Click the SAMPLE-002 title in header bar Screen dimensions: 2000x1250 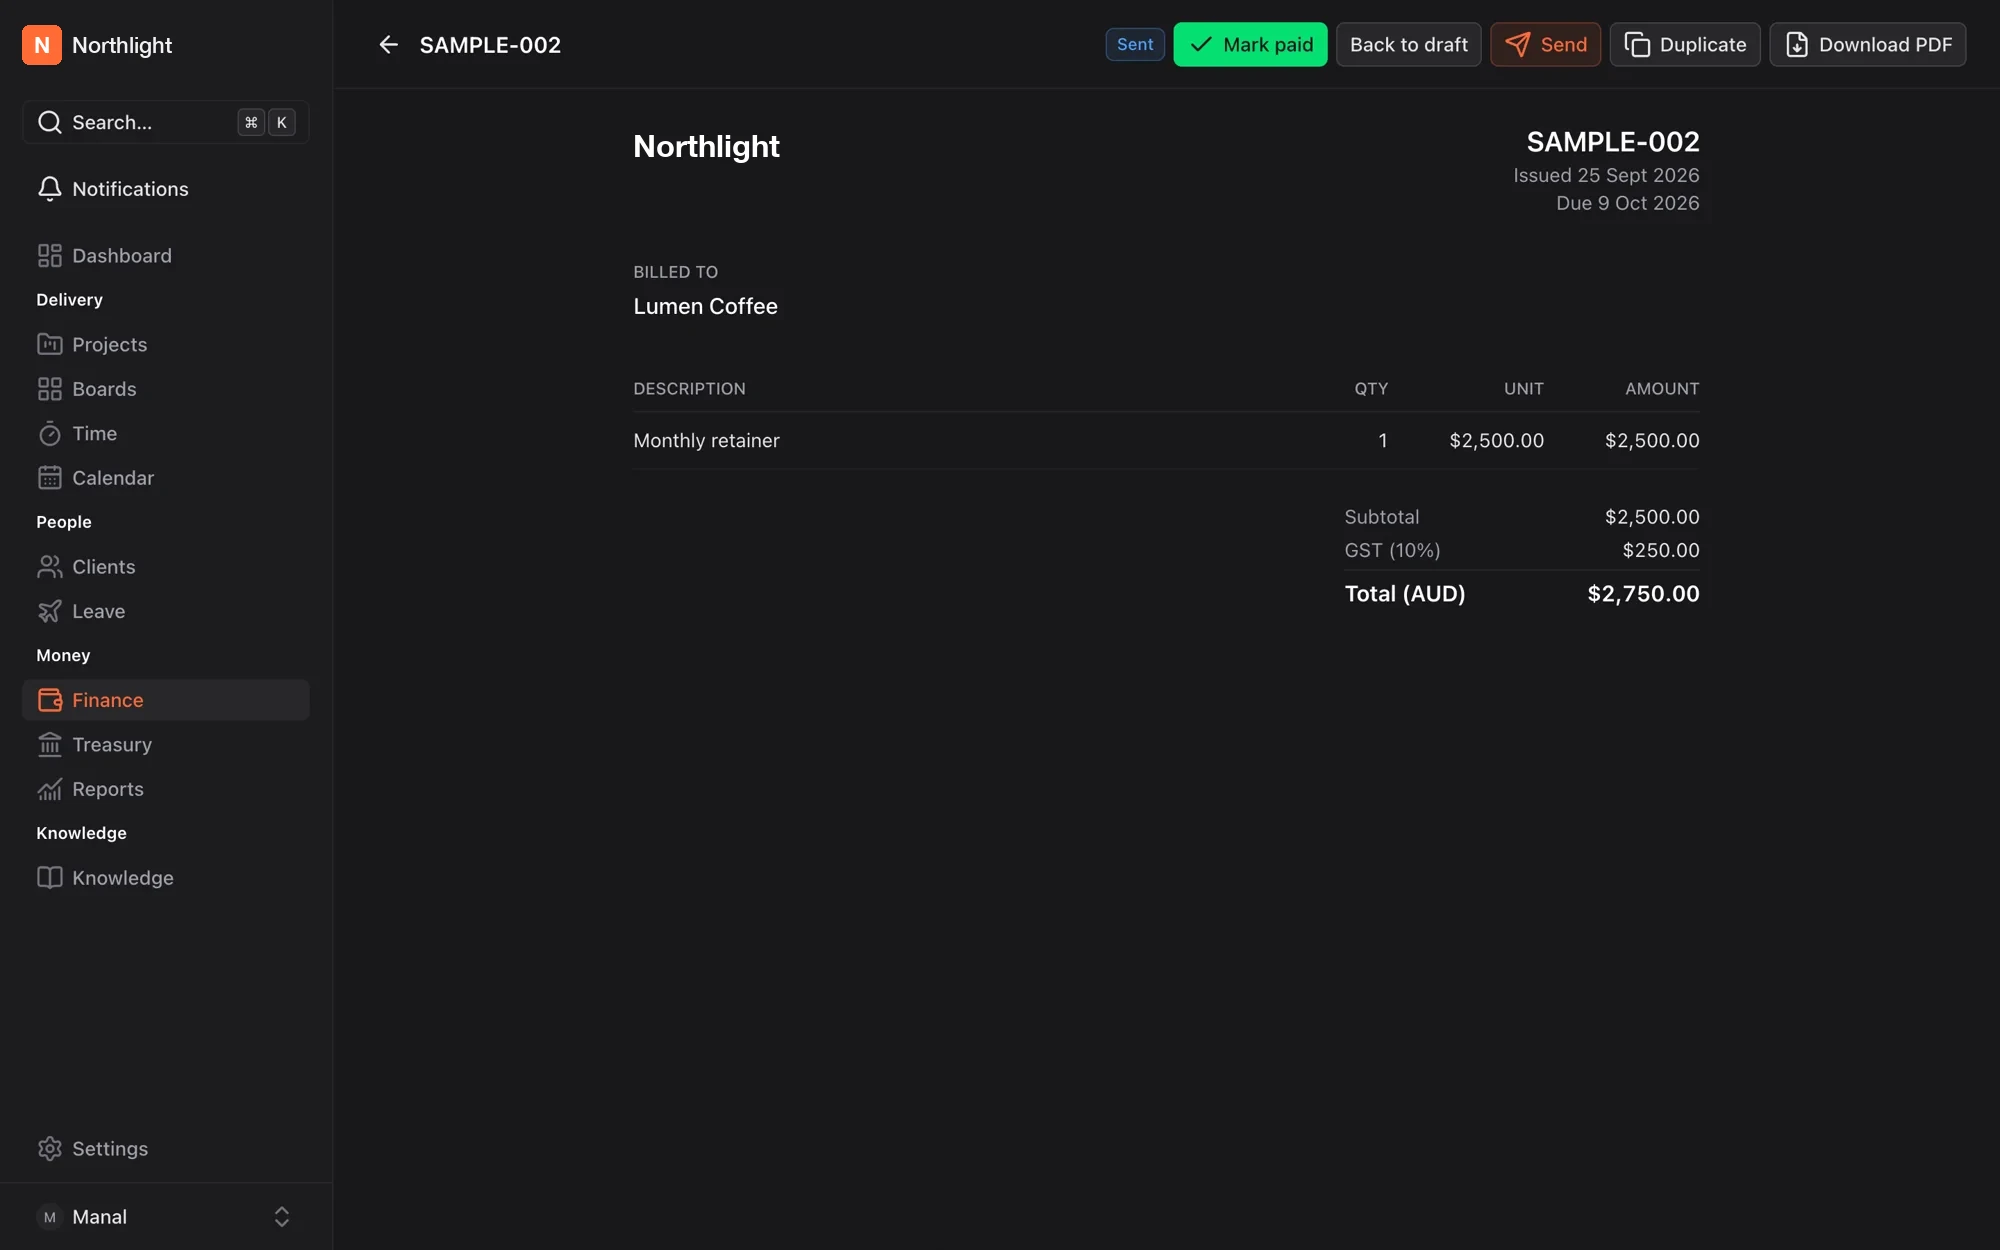490,45
